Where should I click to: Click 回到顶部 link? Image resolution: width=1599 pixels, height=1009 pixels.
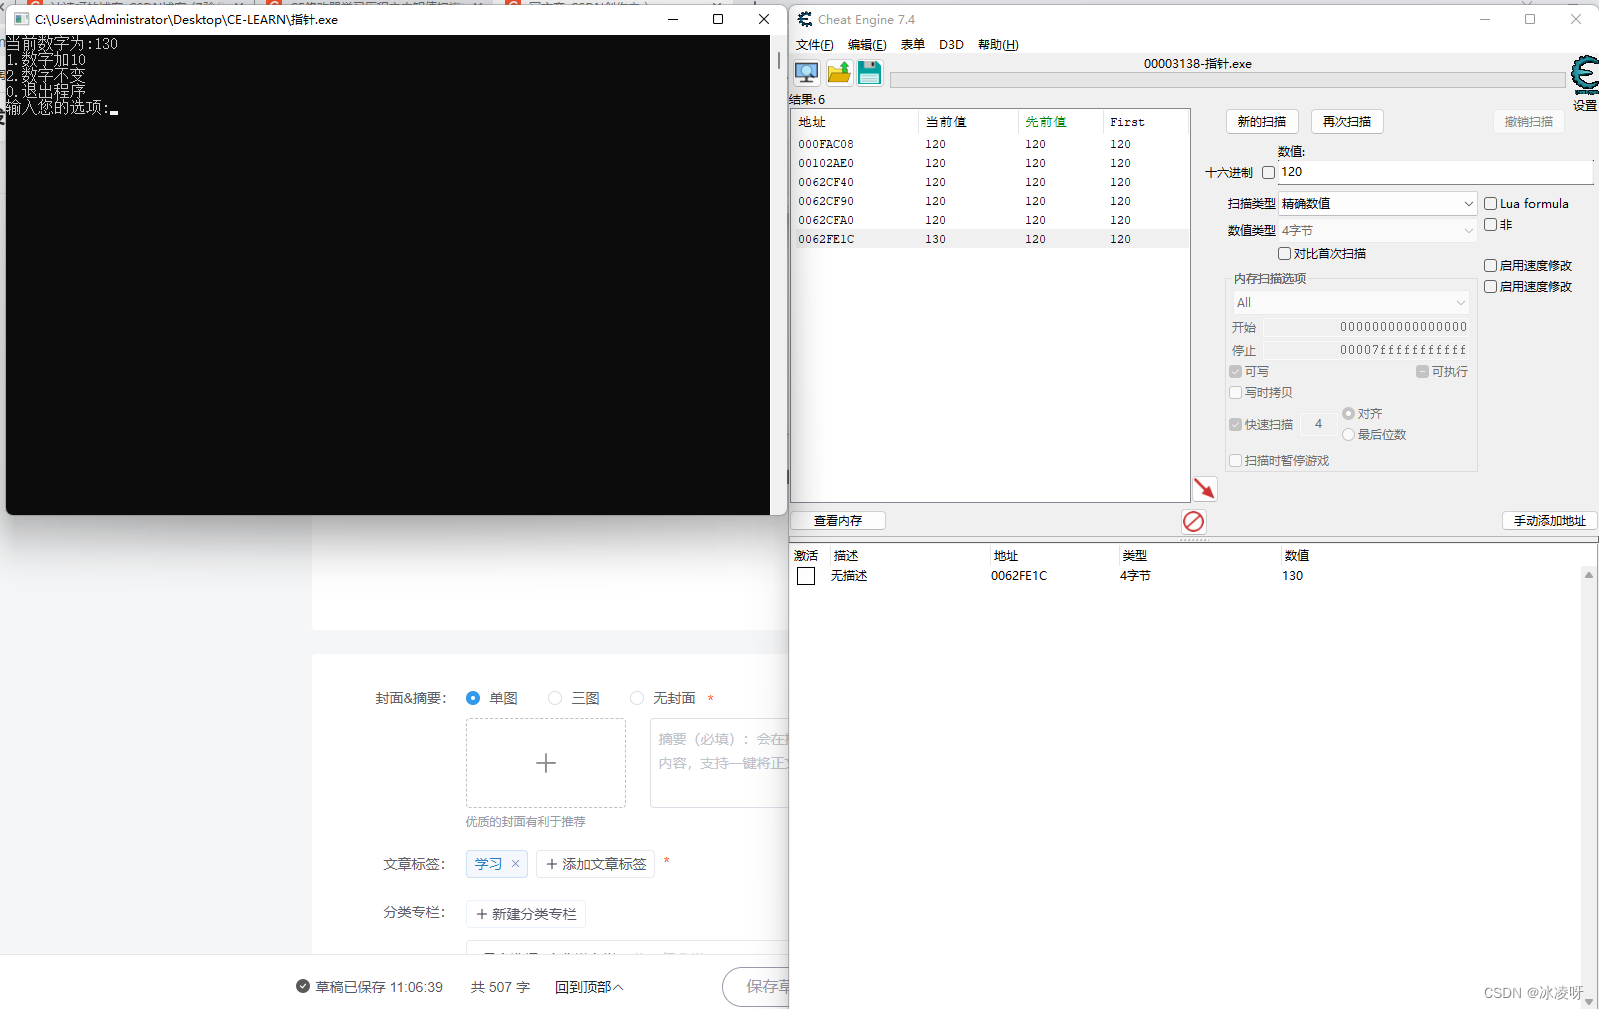(x=589, y=987)
